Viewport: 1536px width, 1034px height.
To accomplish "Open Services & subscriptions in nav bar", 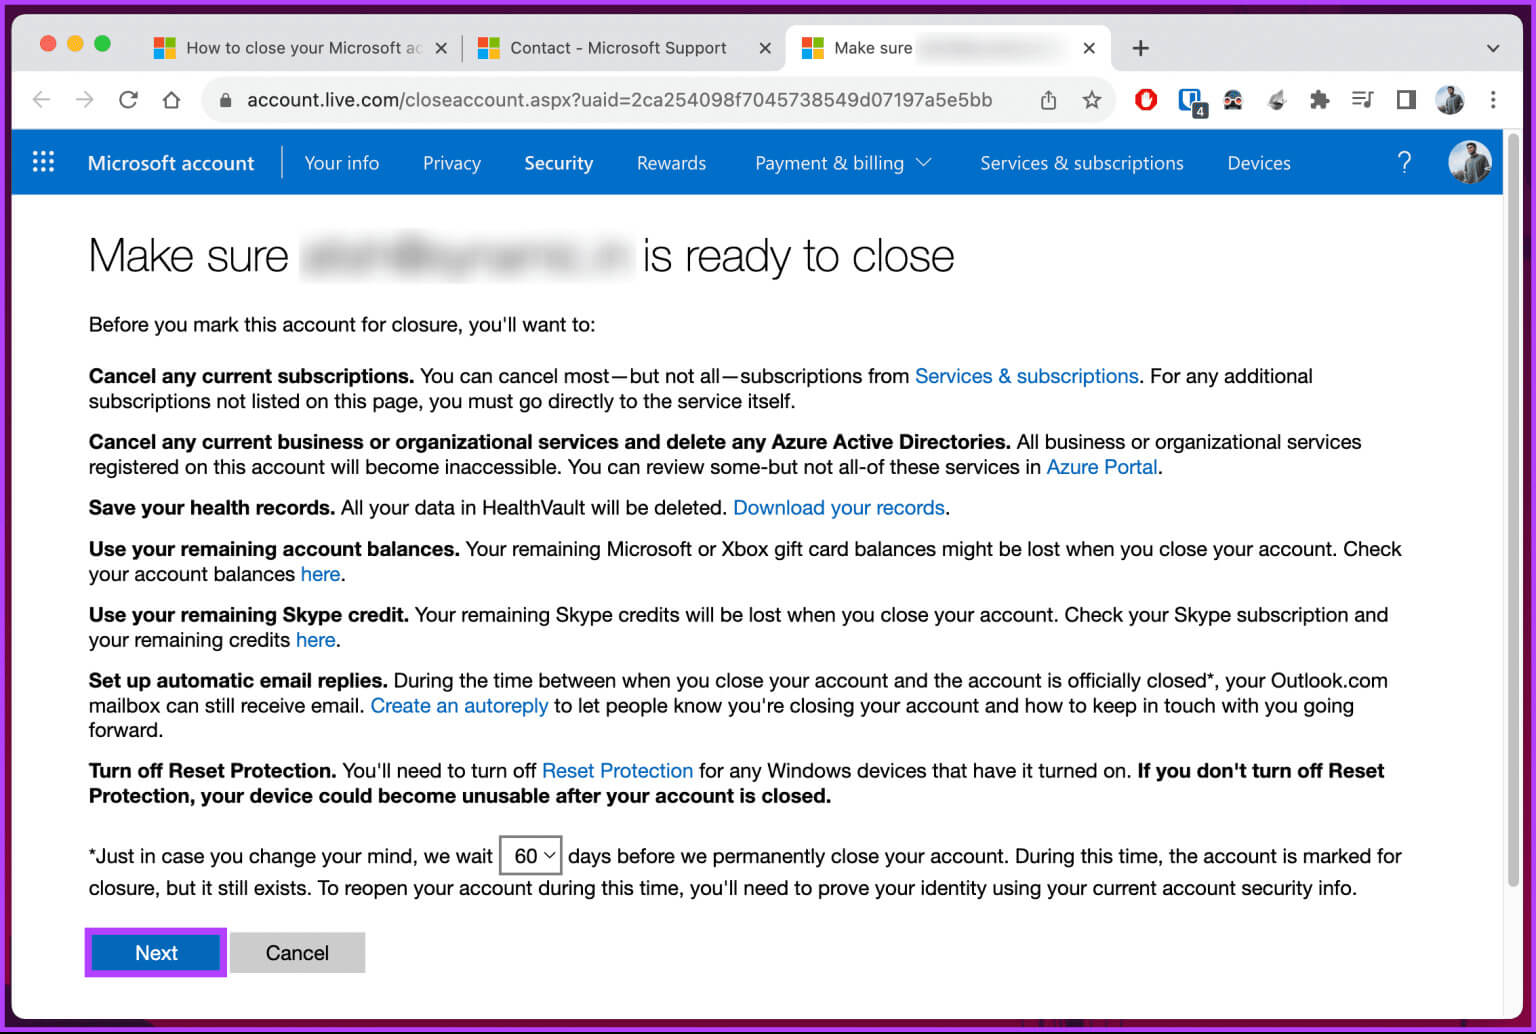I will pos(1082,163).
